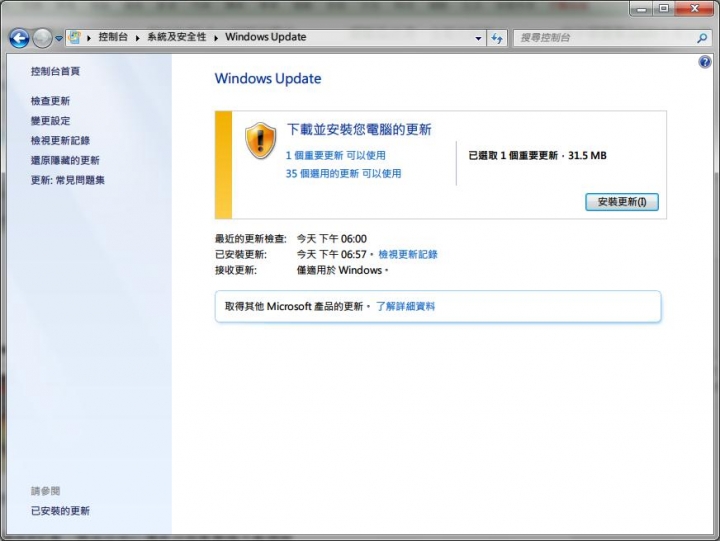Click the search magnifier icon
720x541 pixels.
tap(702, 38)
